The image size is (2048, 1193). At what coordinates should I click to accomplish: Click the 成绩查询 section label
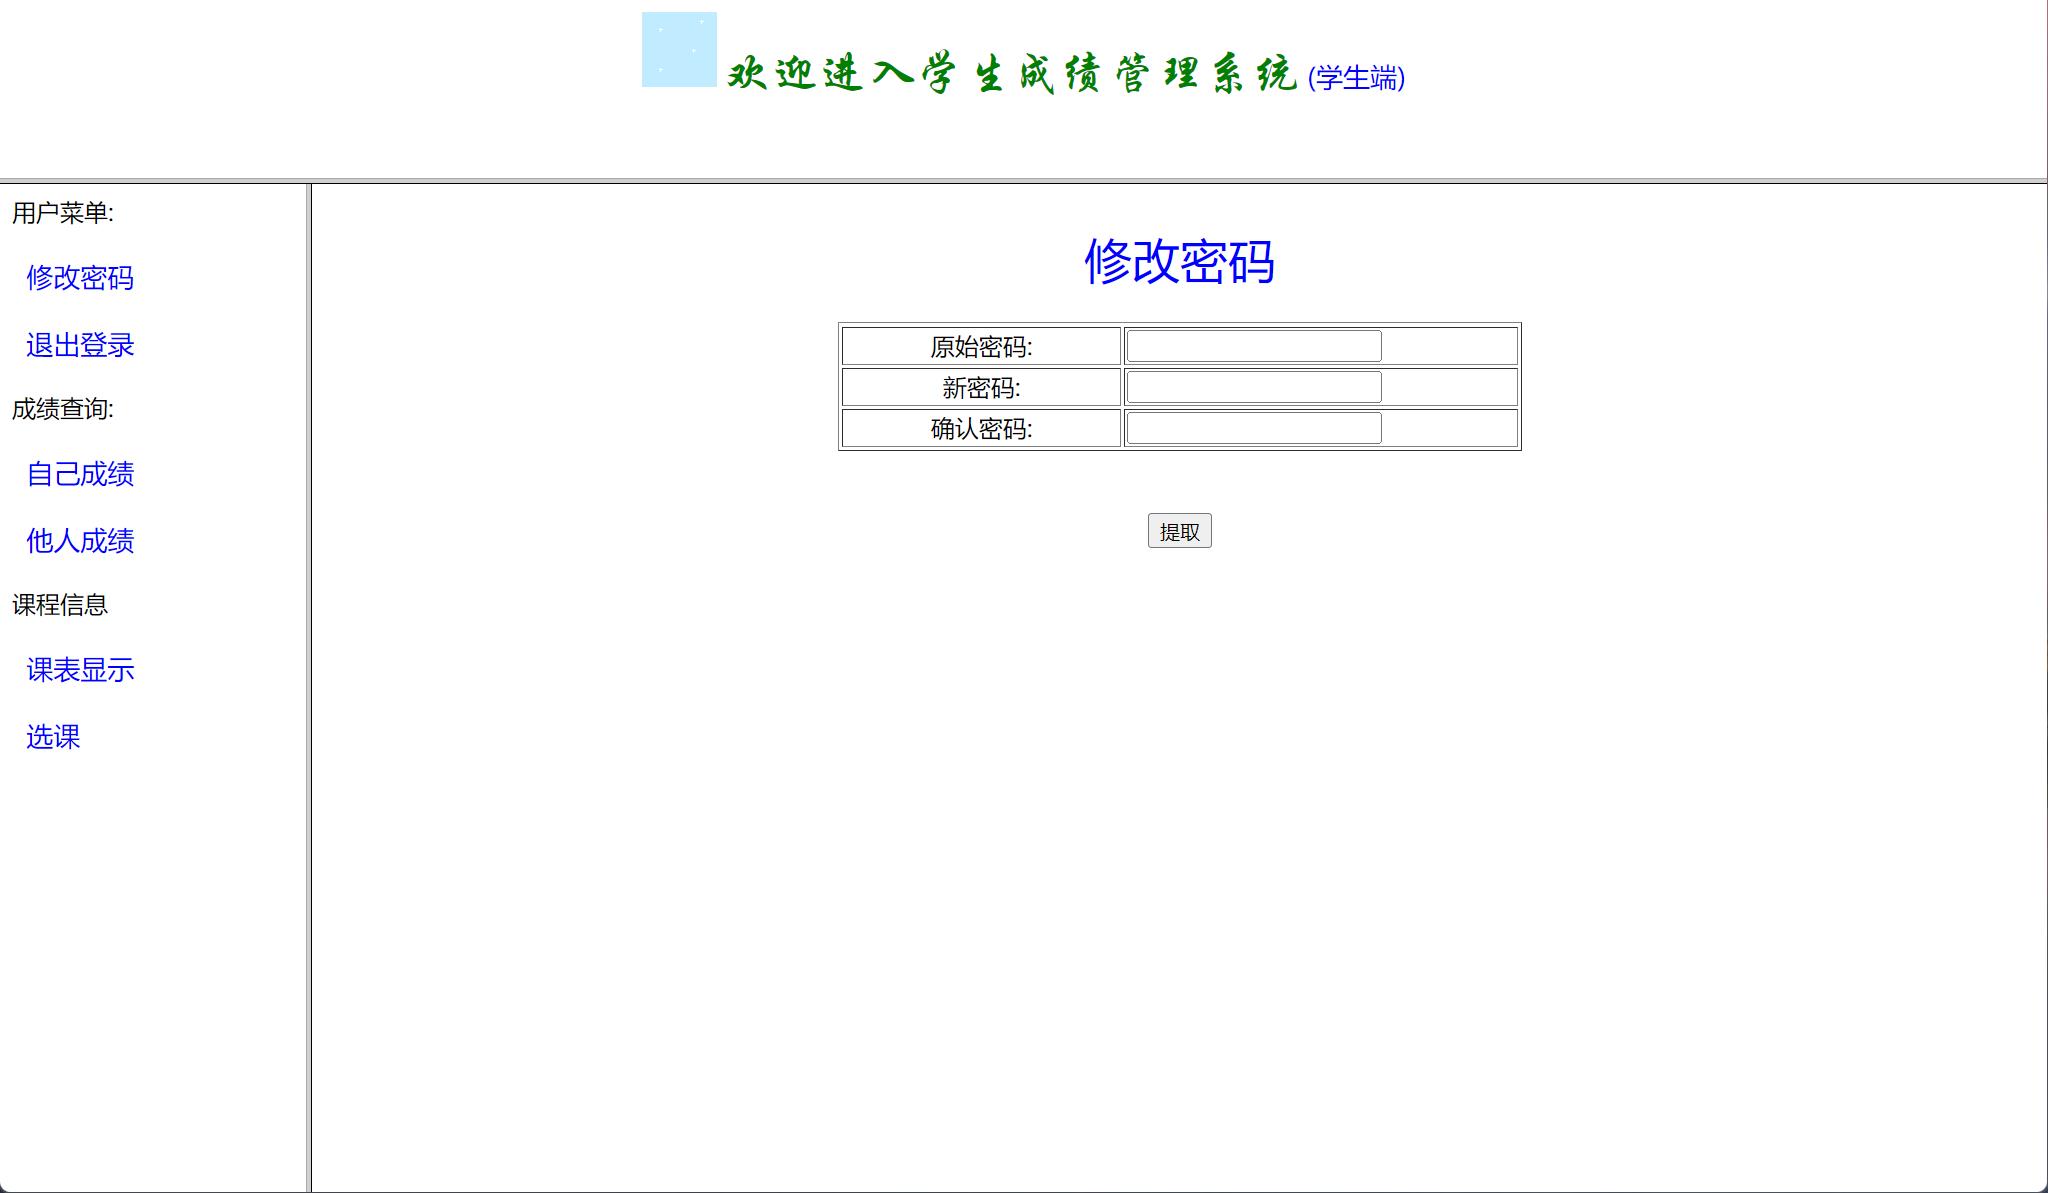point(62,407)
